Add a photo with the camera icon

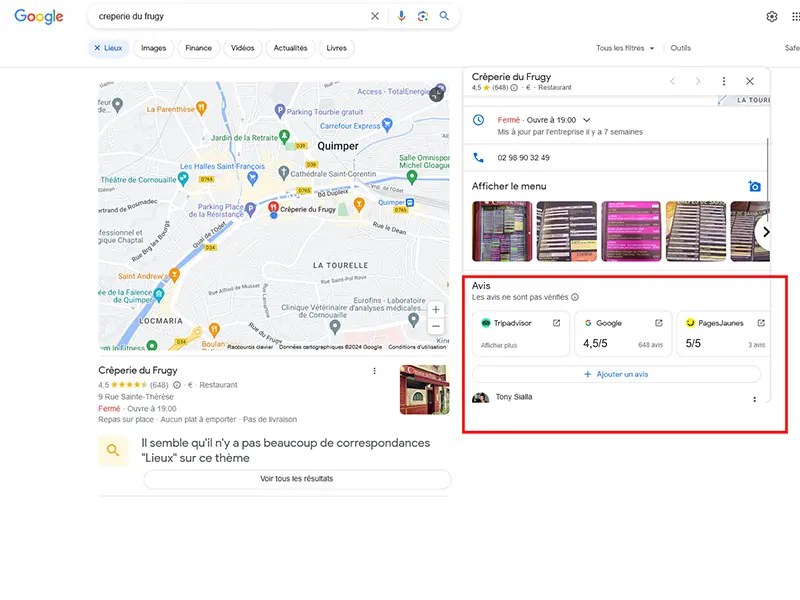point(755,186)
